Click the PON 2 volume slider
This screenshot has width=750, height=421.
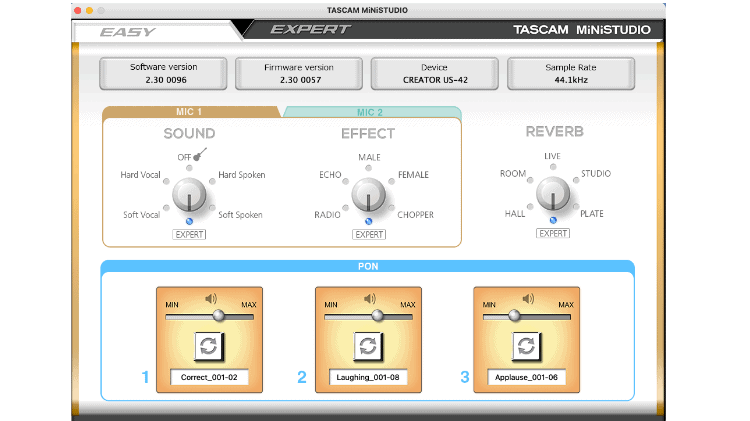(x=368, y=316)
